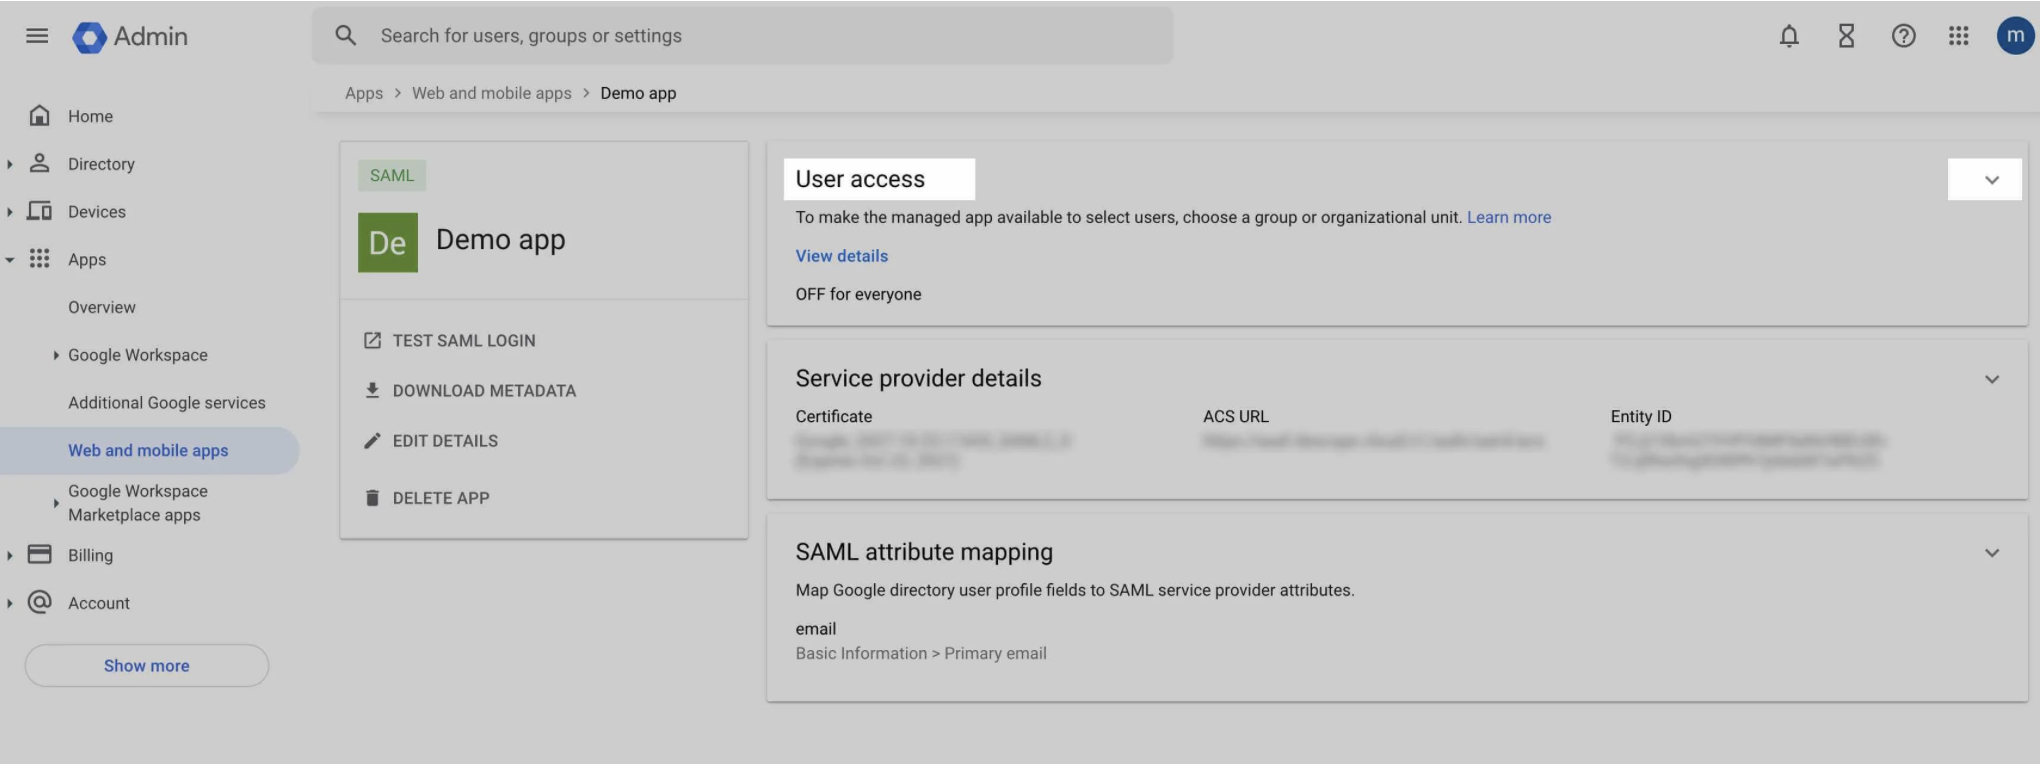Click 'Basic Information > Primary email' text

point(921,653)
